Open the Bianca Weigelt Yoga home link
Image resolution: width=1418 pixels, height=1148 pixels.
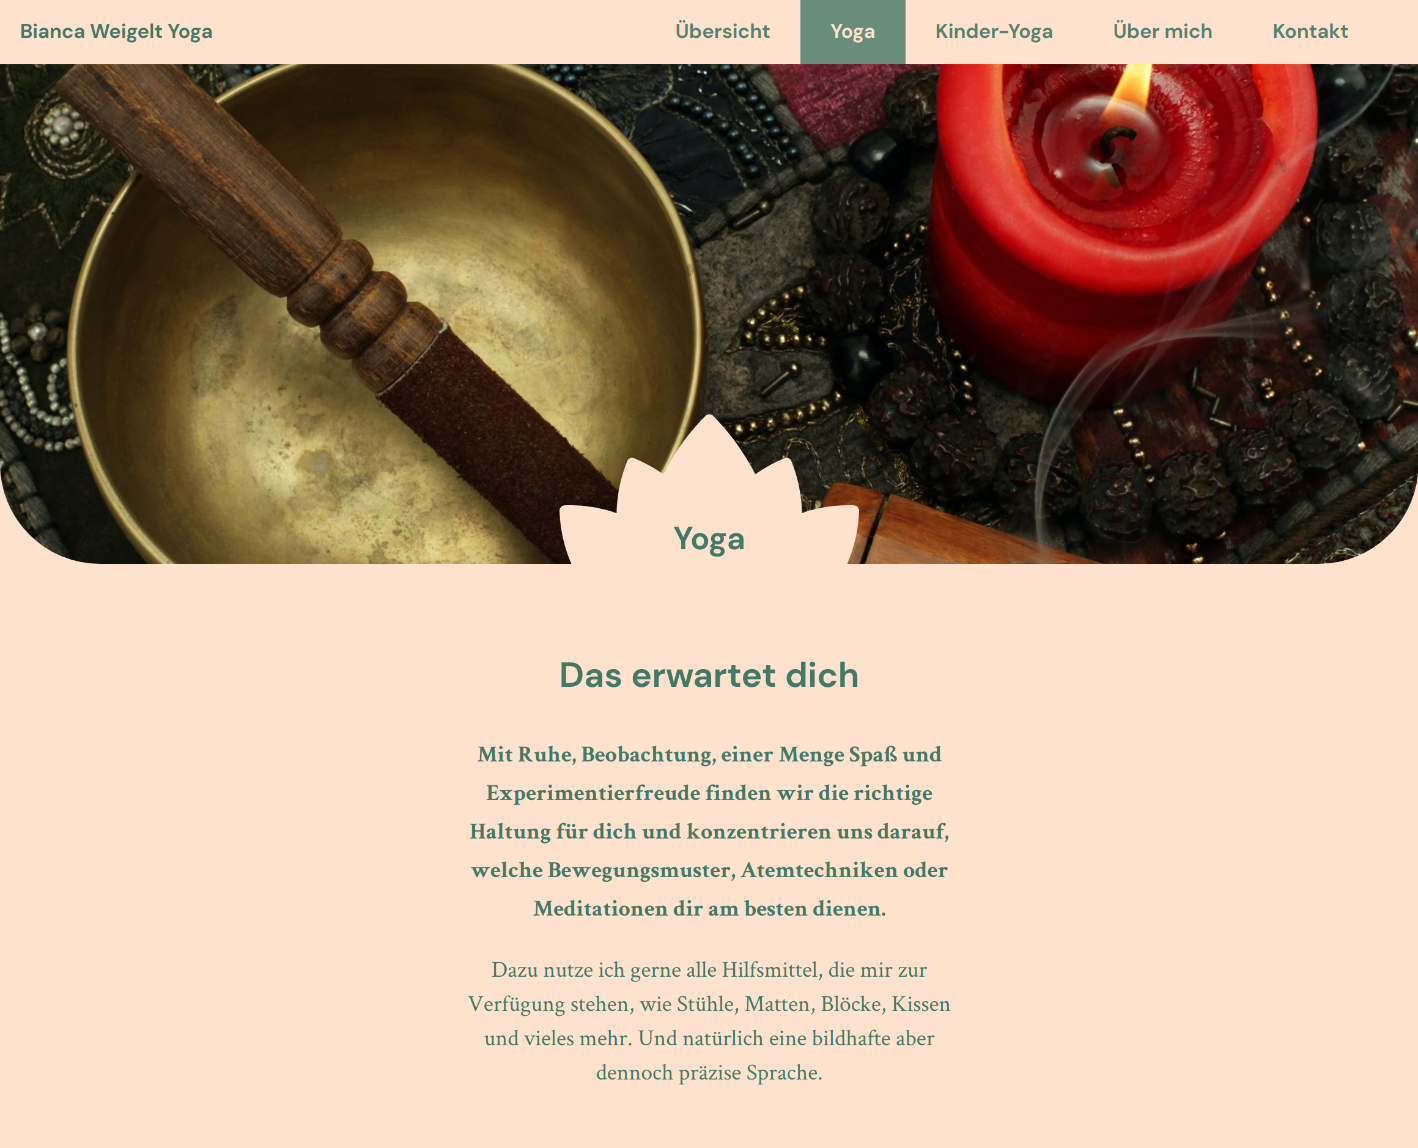[116, 31]
